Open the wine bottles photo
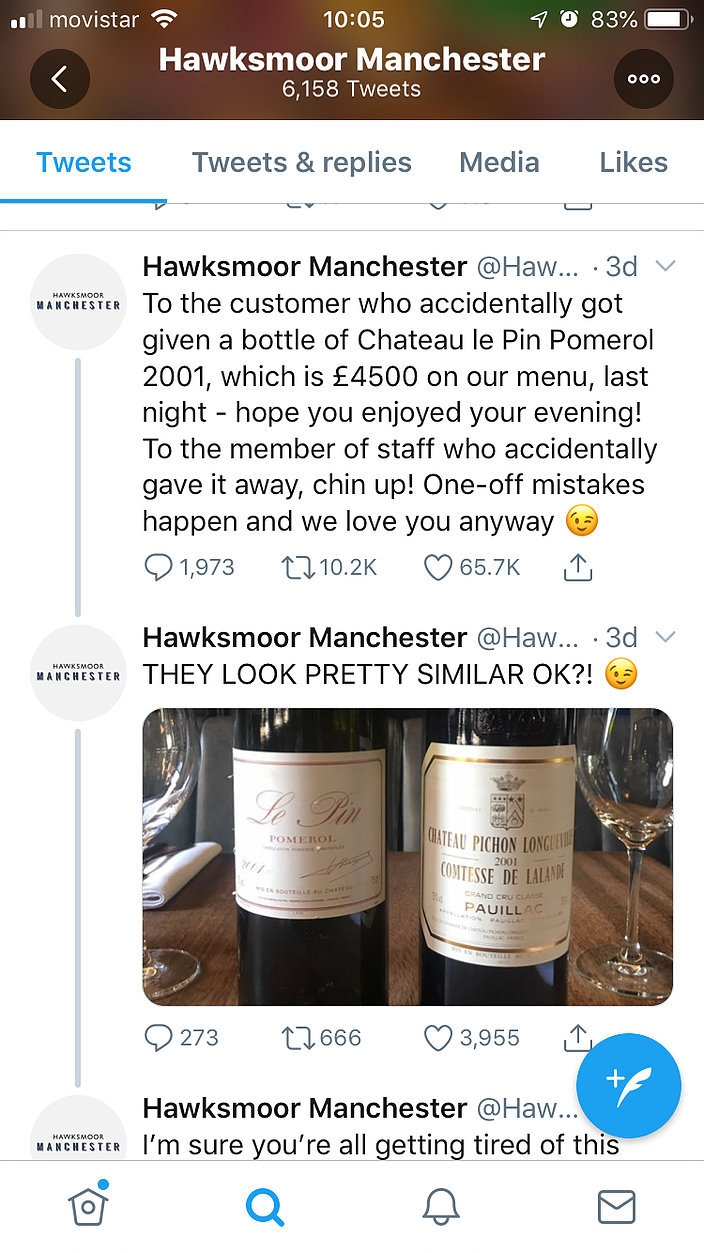Image resolution: width=704 pixels, height=1253 pixels. (407, 856)
